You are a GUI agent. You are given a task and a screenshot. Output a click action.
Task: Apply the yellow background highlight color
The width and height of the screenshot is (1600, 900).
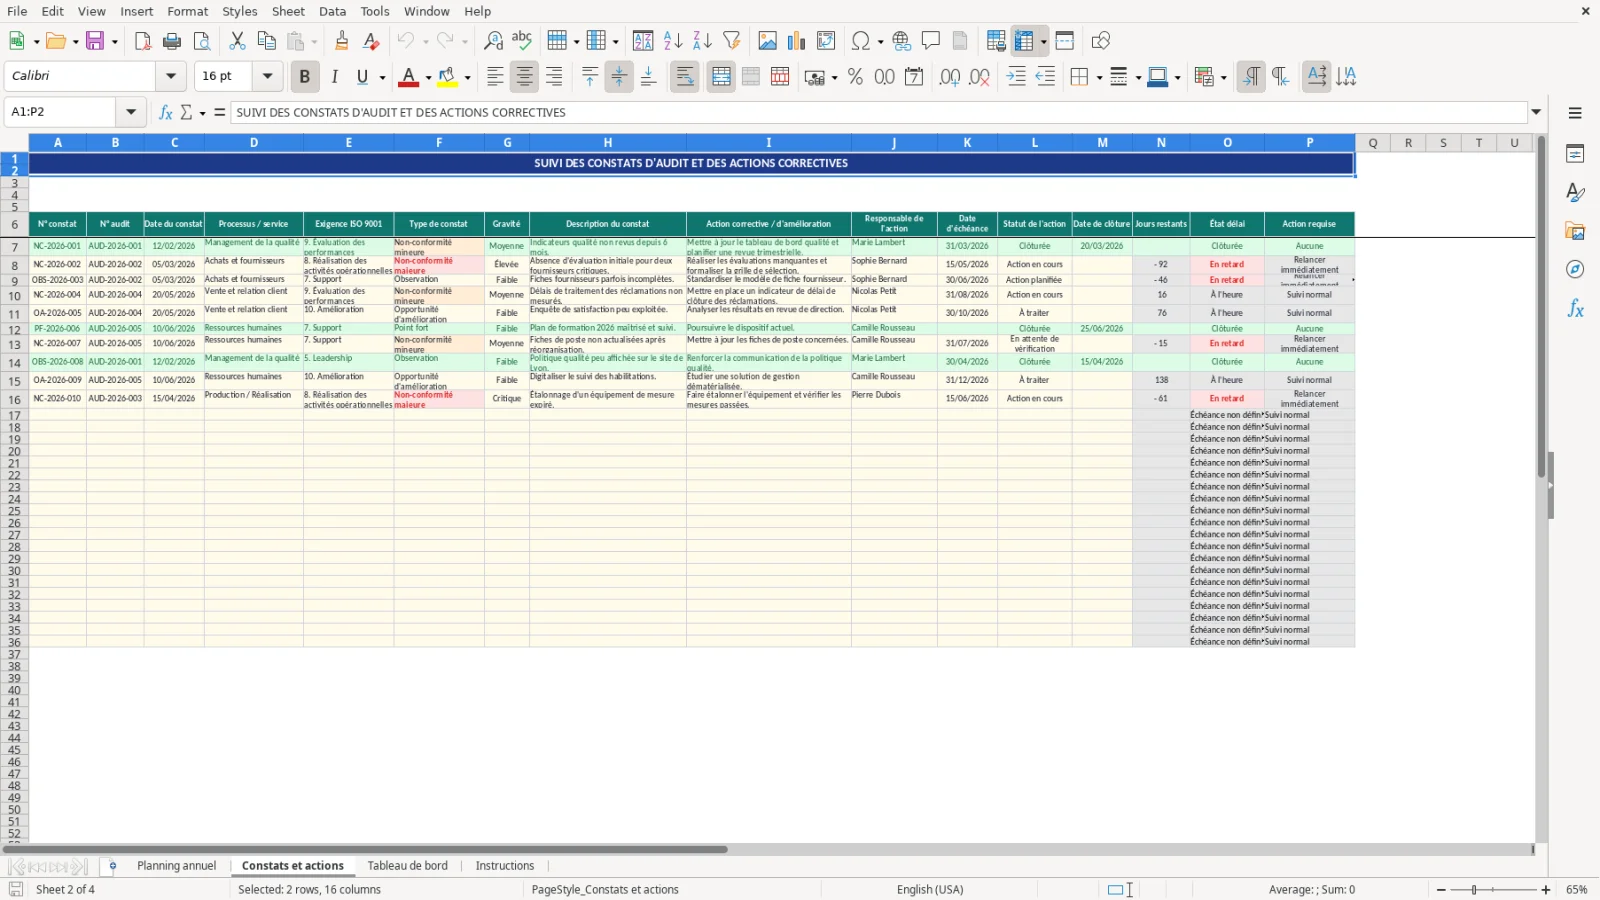pyautogui.click(x=447, y=77)
